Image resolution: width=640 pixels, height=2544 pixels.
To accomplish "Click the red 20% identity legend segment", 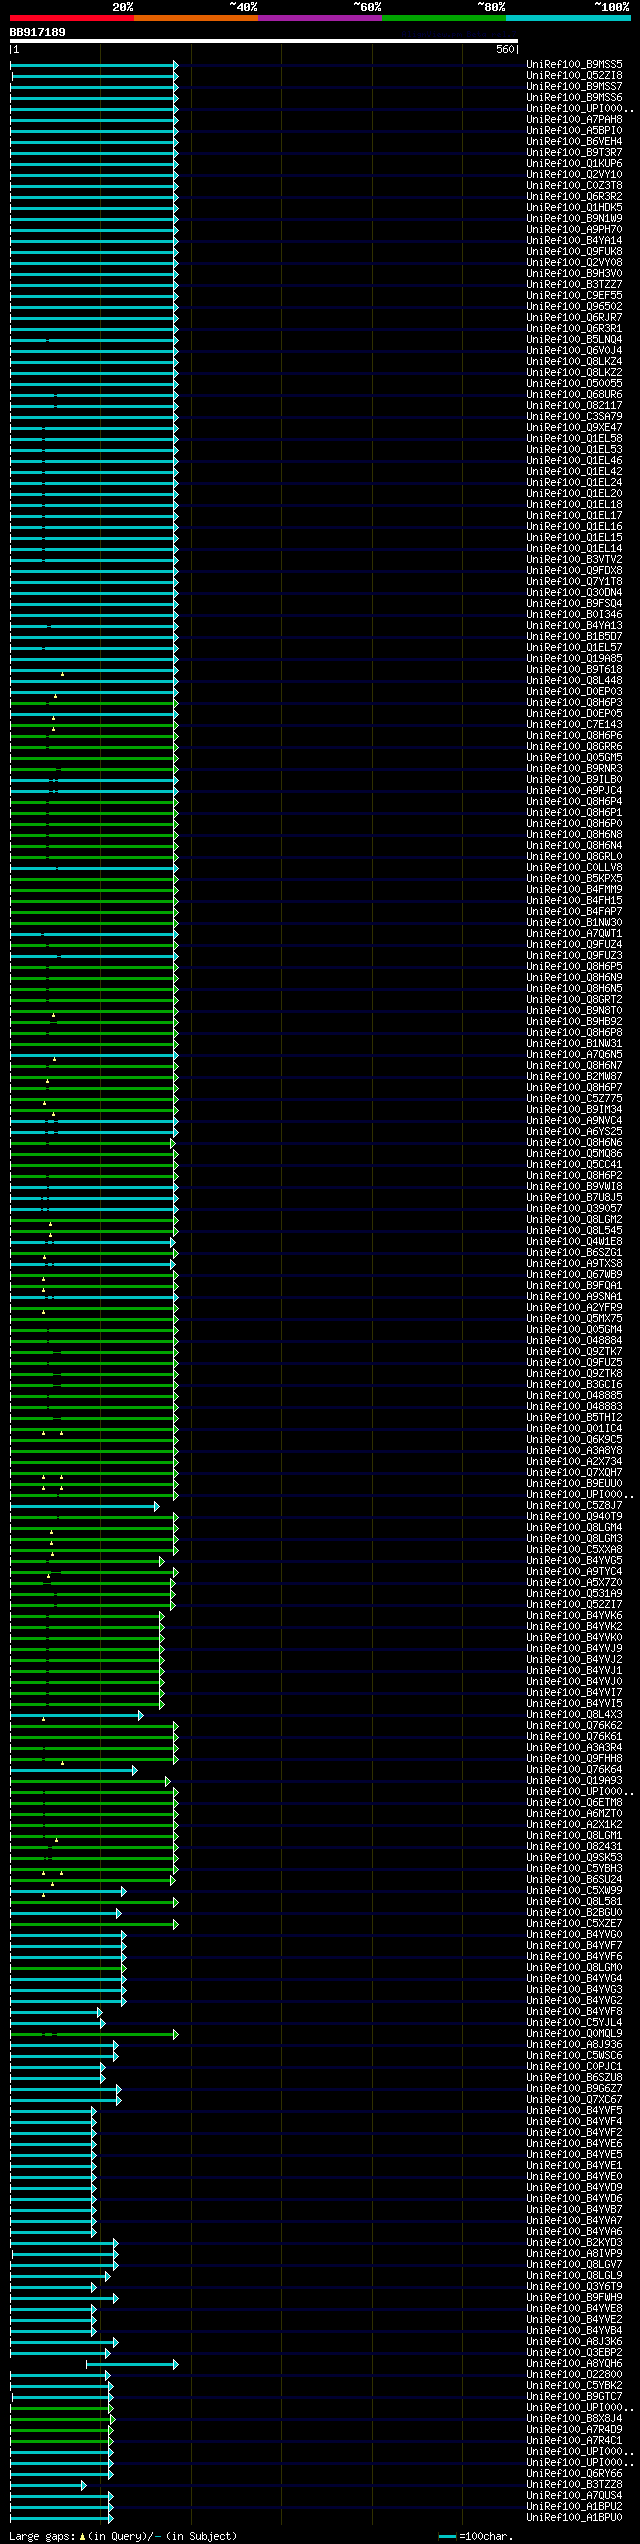I will click(x=71, y=18).
